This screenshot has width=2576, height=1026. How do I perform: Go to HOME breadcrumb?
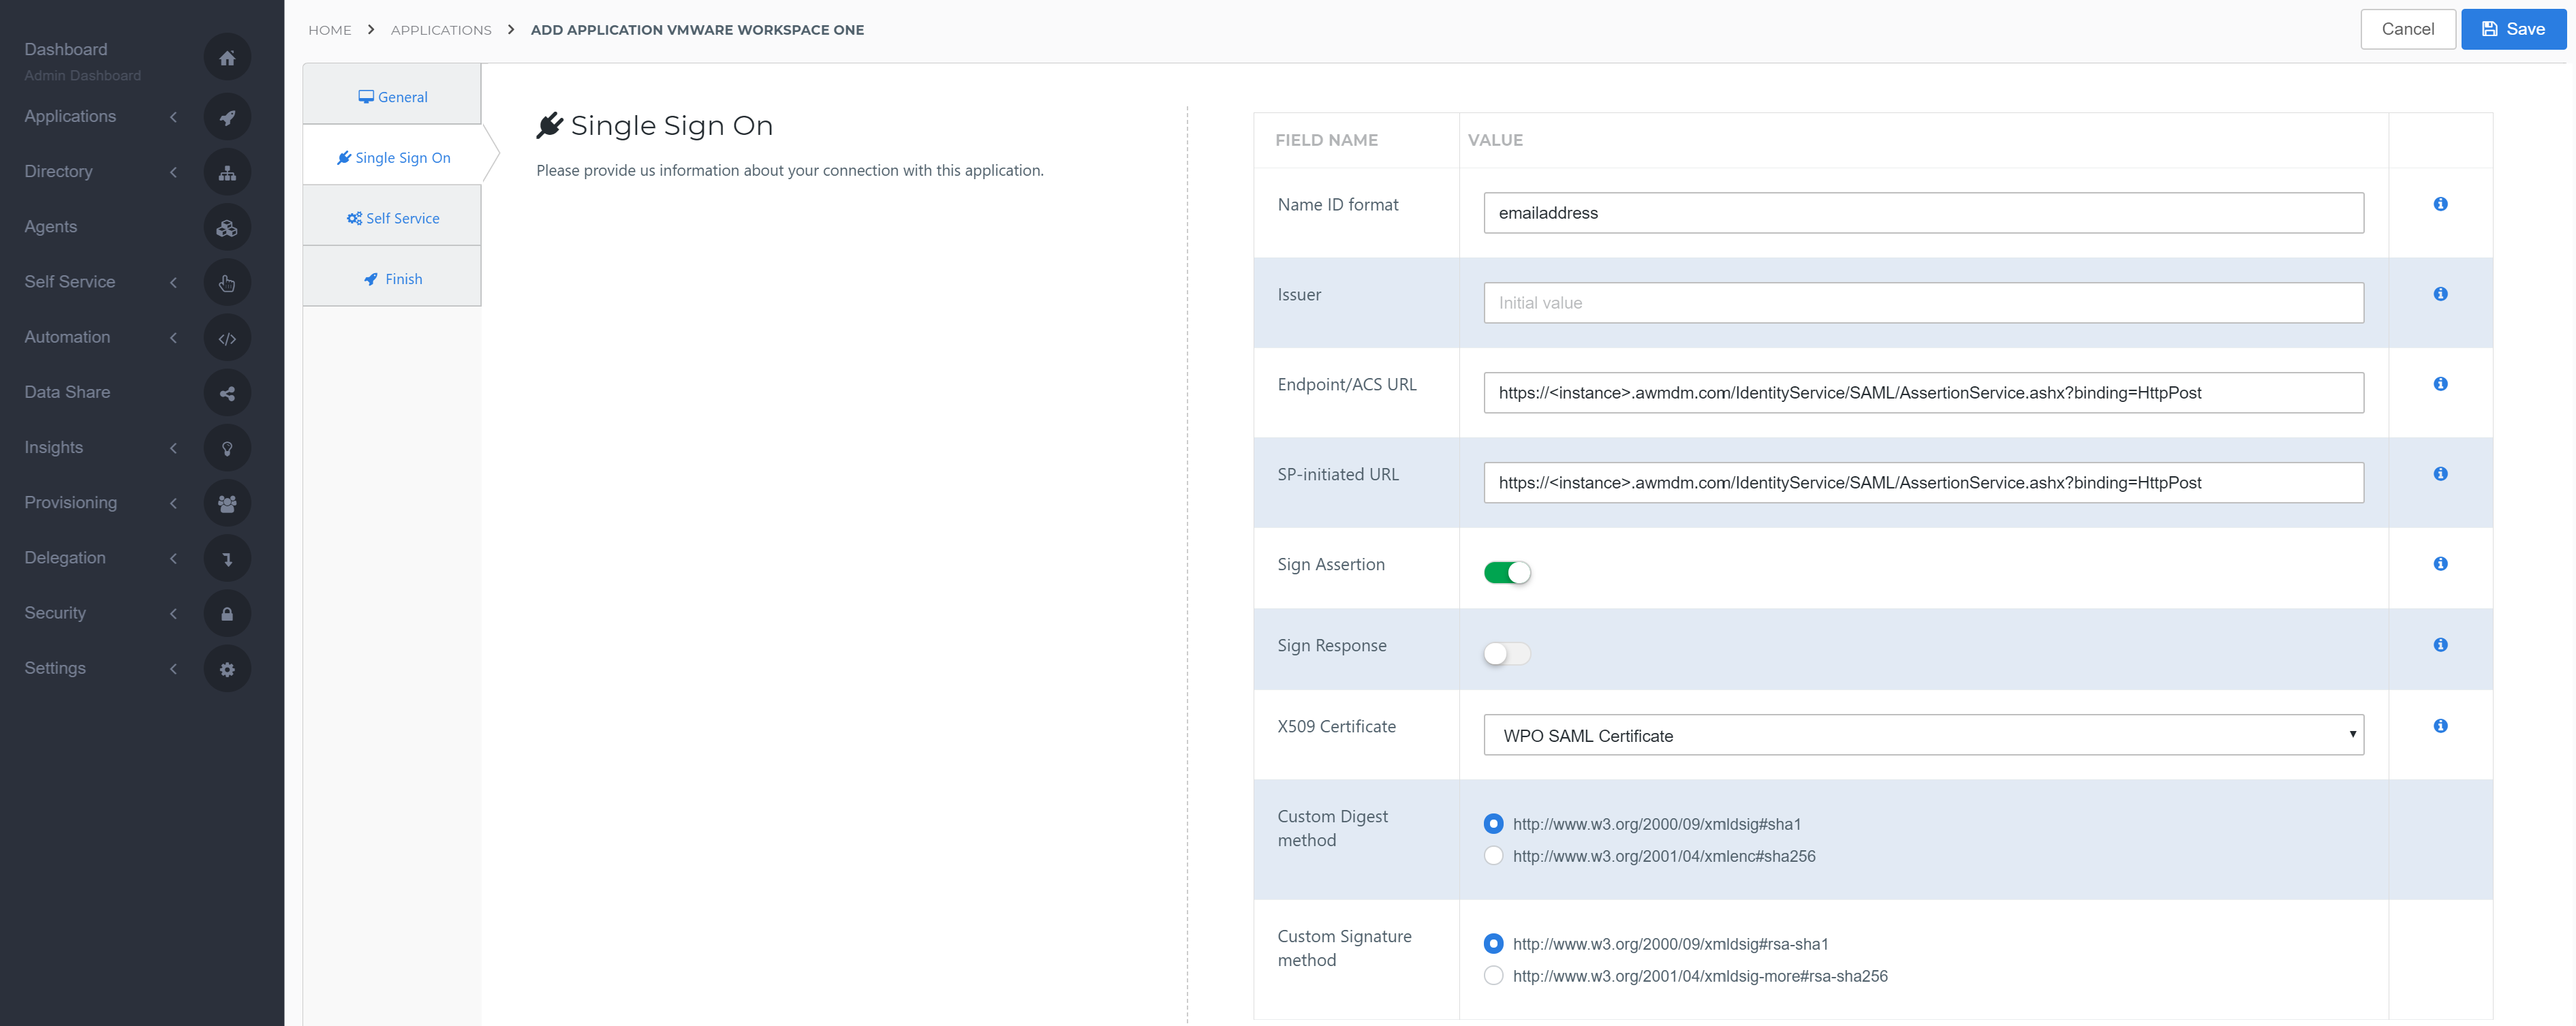tap(330, 30)
